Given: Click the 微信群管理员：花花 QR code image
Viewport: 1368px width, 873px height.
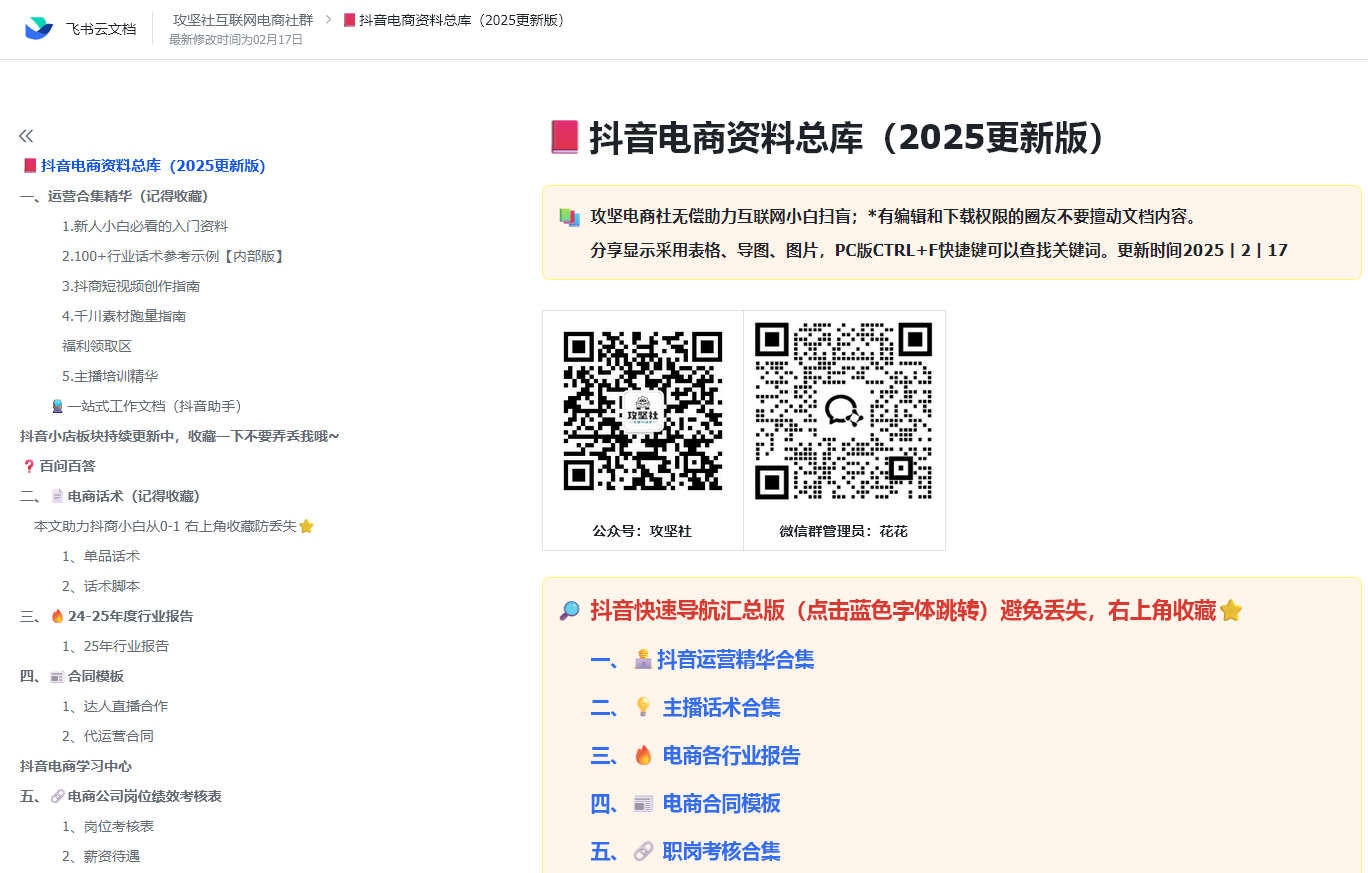Looking at the screenshot, I should [844, 411].
